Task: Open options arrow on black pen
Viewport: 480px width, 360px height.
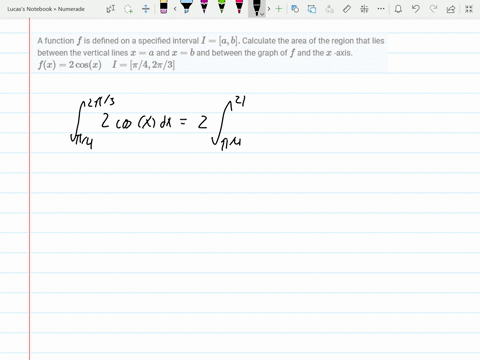Action: click(262, 14)
